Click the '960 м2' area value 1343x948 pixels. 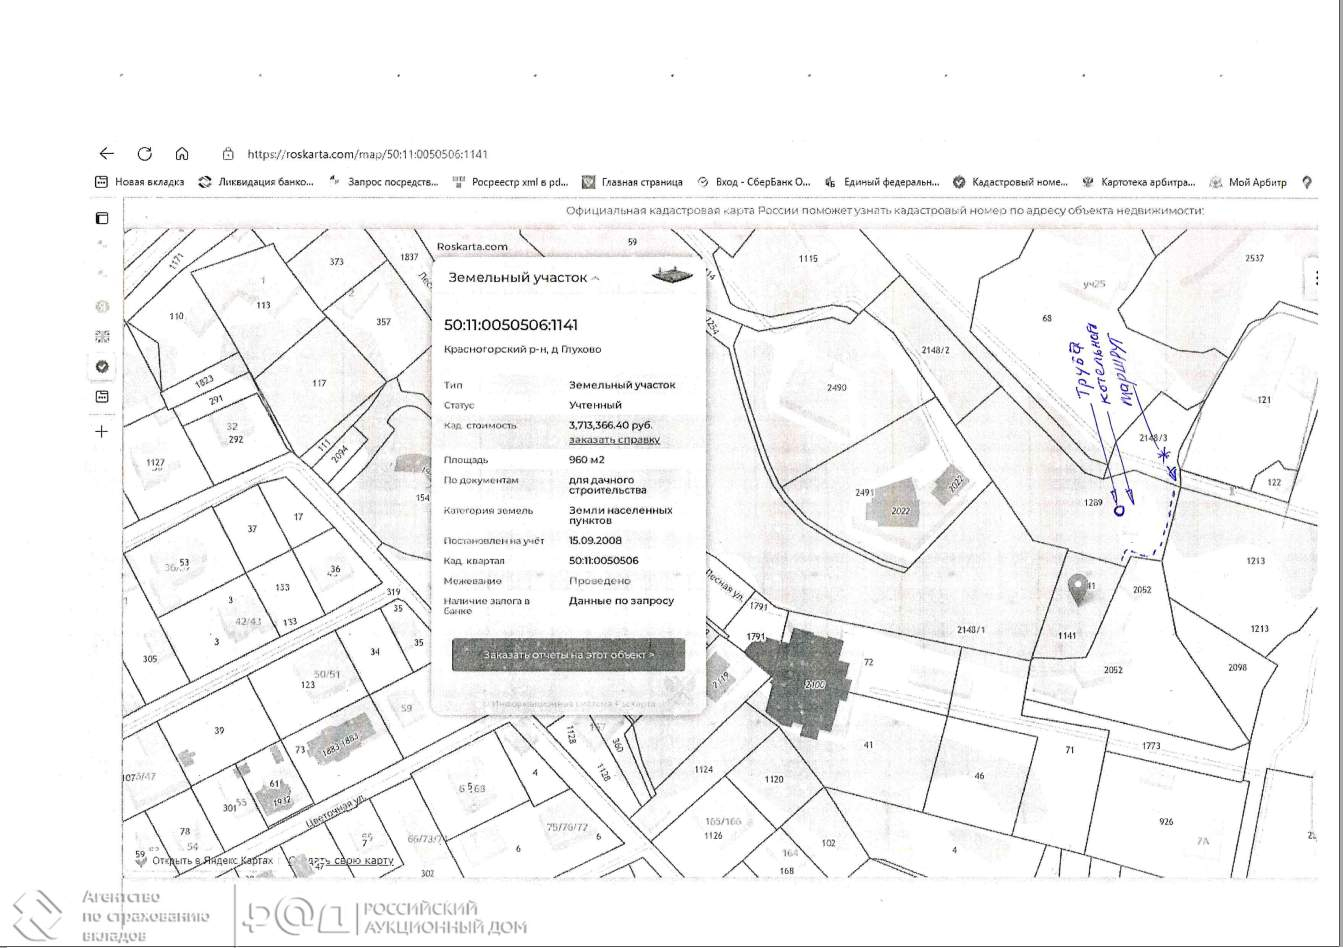pyautogui.click(x=586, y=460)
